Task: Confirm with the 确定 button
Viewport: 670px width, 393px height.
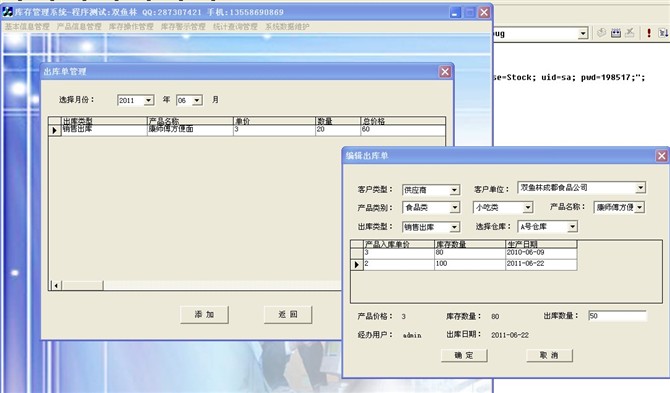Action: click(464, 355)
